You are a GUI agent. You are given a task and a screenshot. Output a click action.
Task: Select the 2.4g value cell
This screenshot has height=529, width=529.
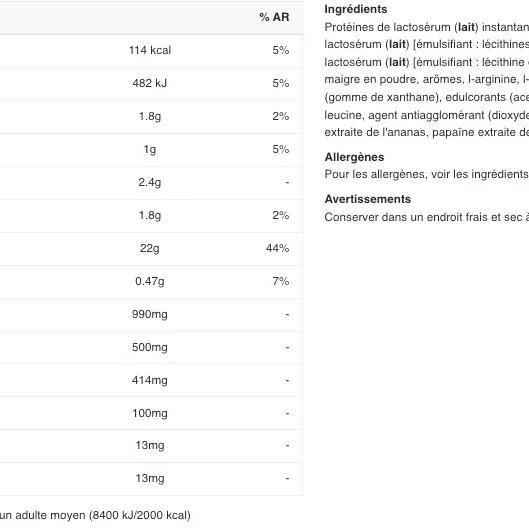150,182
